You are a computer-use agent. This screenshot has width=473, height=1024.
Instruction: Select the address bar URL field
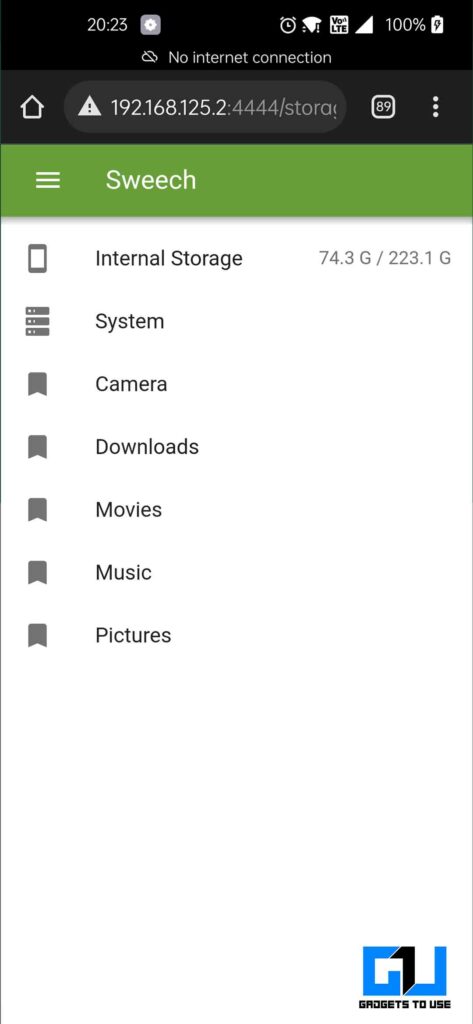click(x=205, y=107)
